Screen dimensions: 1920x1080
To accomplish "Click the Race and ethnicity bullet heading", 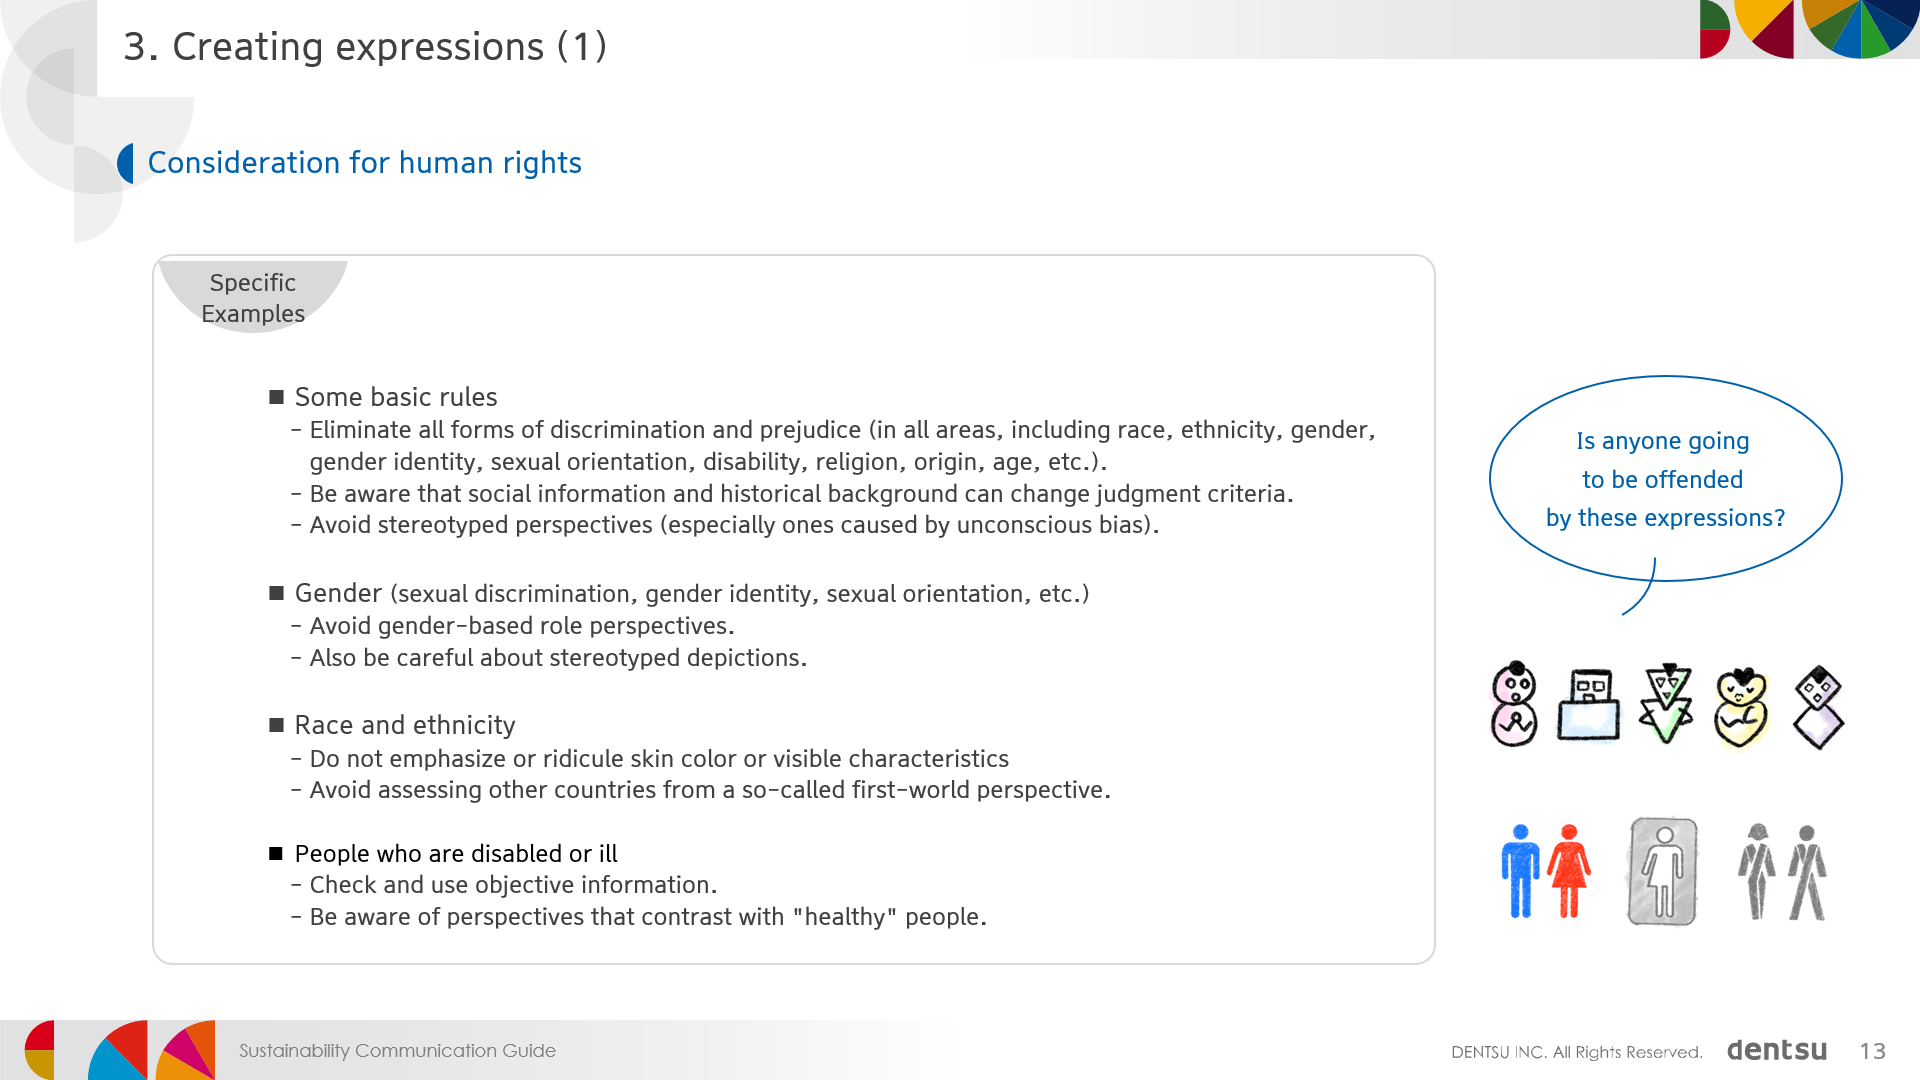I will [405, 725].
